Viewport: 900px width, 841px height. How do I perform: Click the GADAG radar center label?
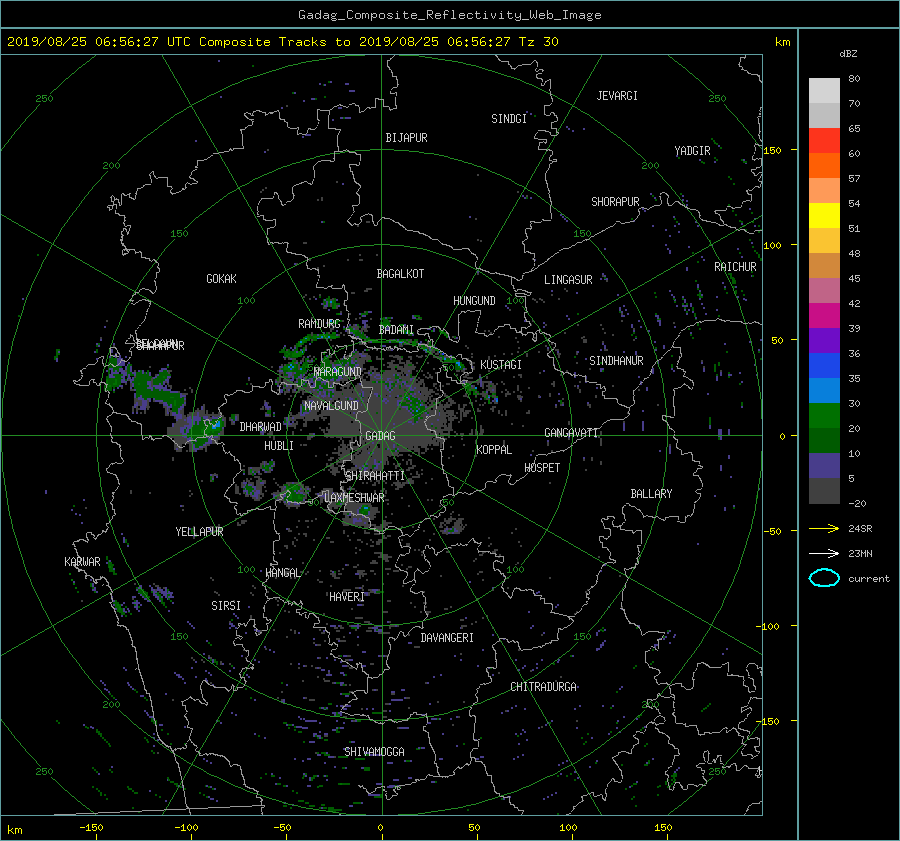380,436
